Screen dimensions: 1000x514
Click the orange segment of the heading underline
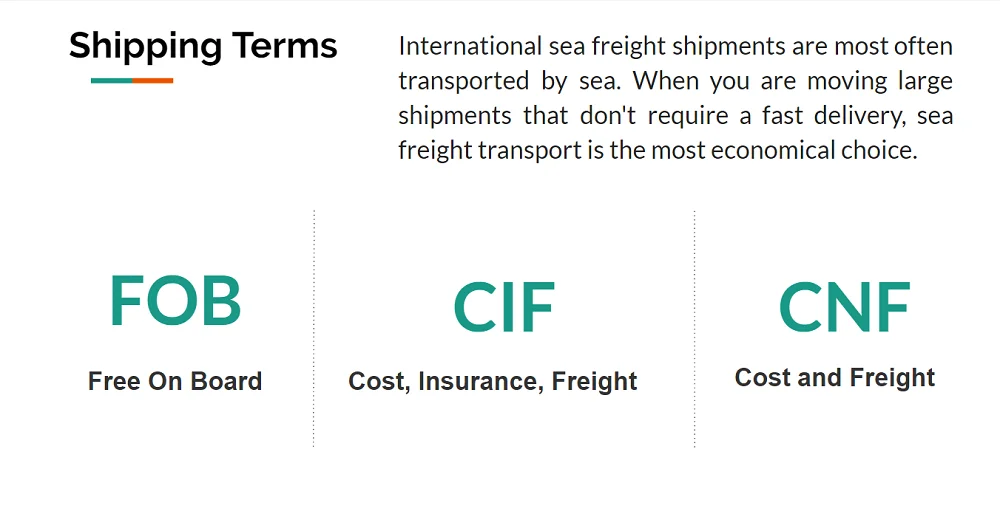[x=153, y=80]
